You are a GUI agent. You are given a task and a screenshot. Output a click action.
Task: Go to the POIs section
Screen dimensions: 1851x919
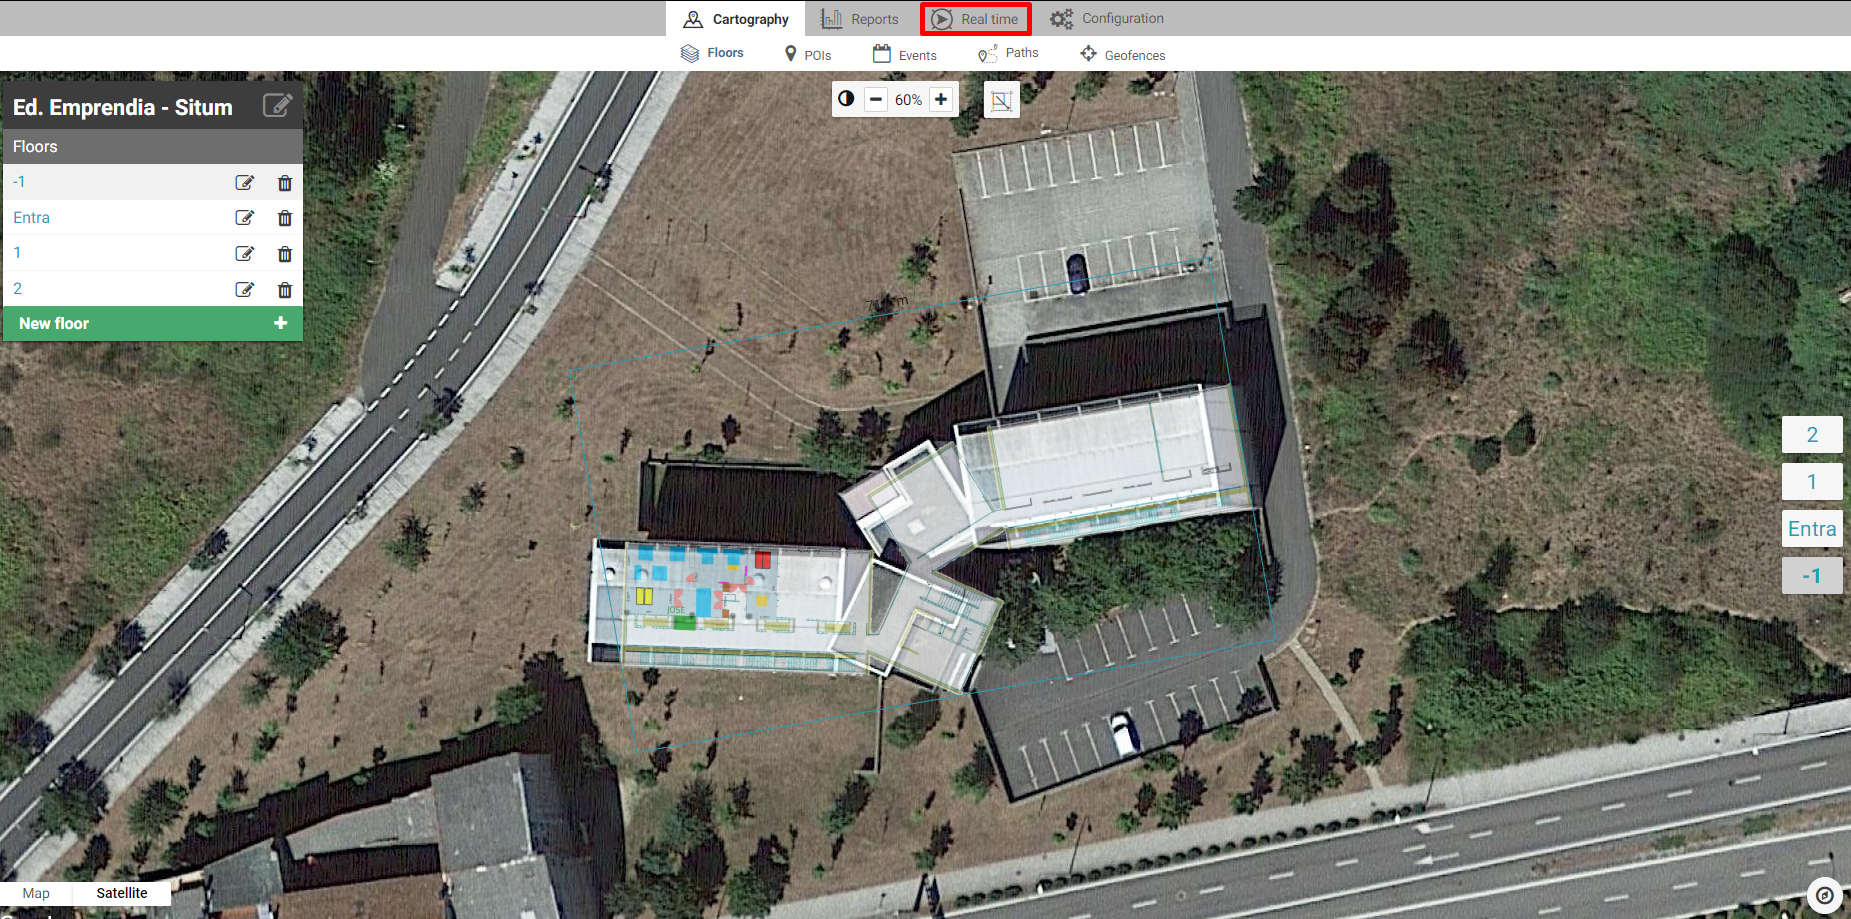[808, 54]
